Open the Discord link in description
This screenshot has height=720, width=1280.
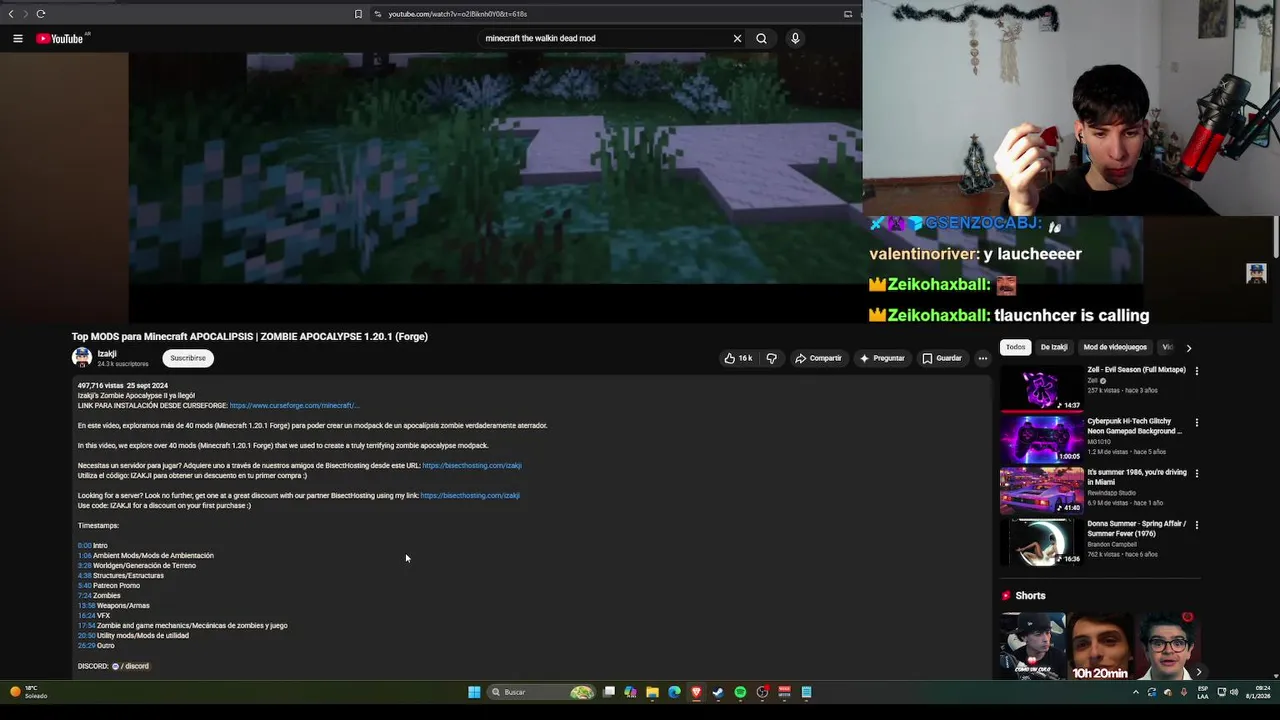[130, 666]
